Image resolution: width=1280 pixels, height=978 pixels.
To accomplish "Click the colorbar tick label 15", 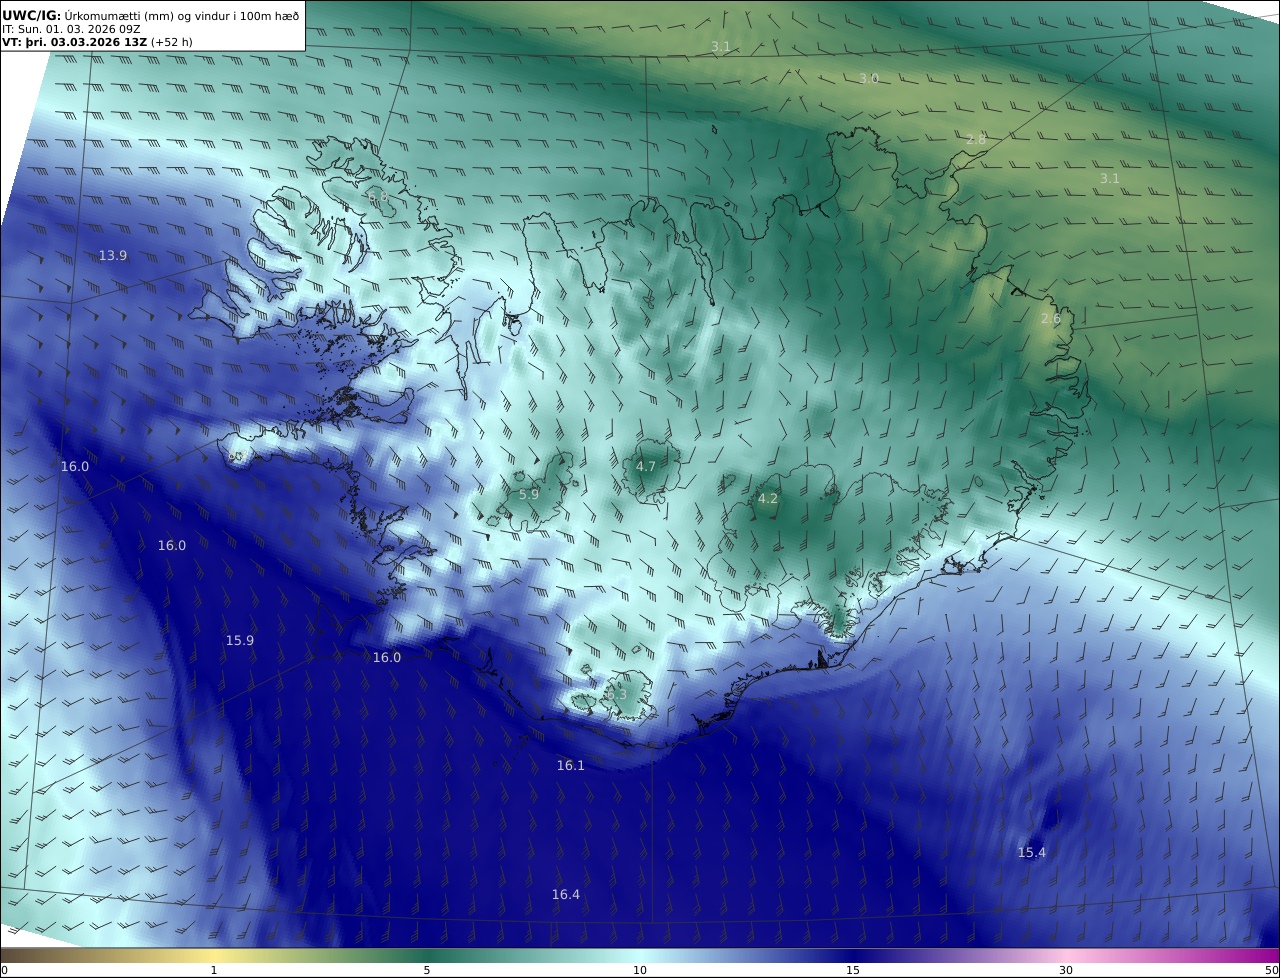I will [853, 971].
